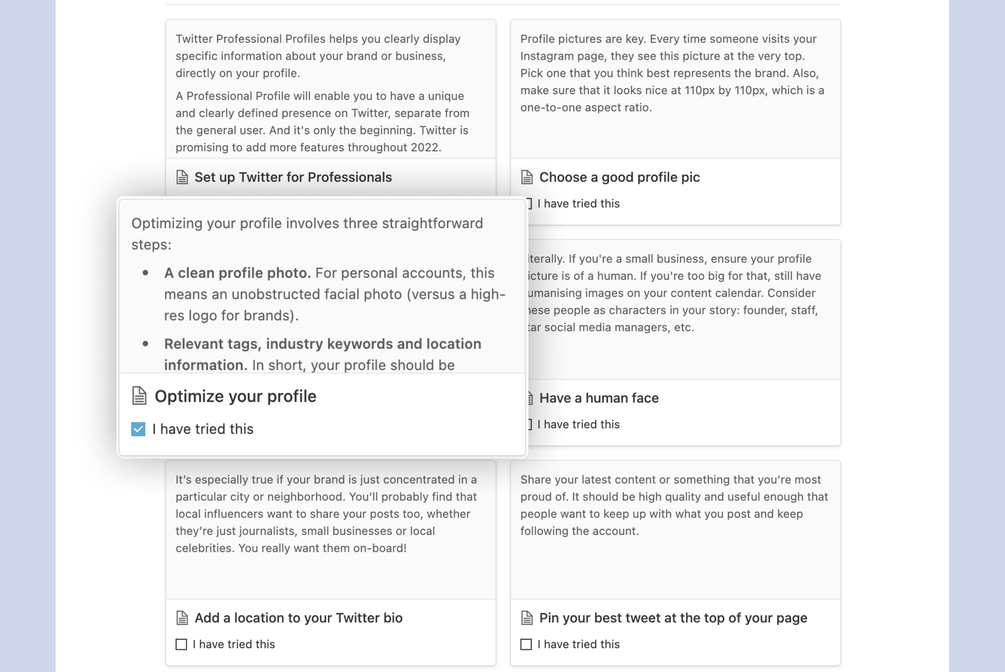The width and height of the screenshot is (1005, 672).
Task: Click page icon beside Choose a good profile pic
Action: click(x=527, y=177)
